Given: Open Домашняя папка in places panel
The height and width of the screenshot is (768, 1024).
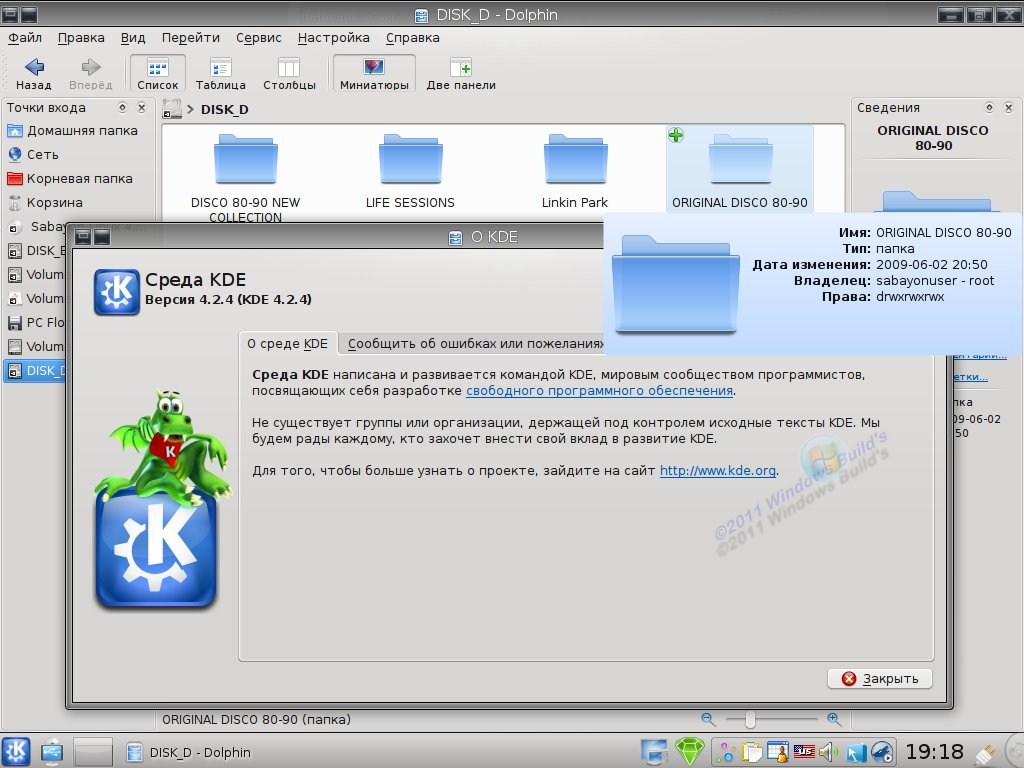Looking at the screenshot, I should [73, 131].
